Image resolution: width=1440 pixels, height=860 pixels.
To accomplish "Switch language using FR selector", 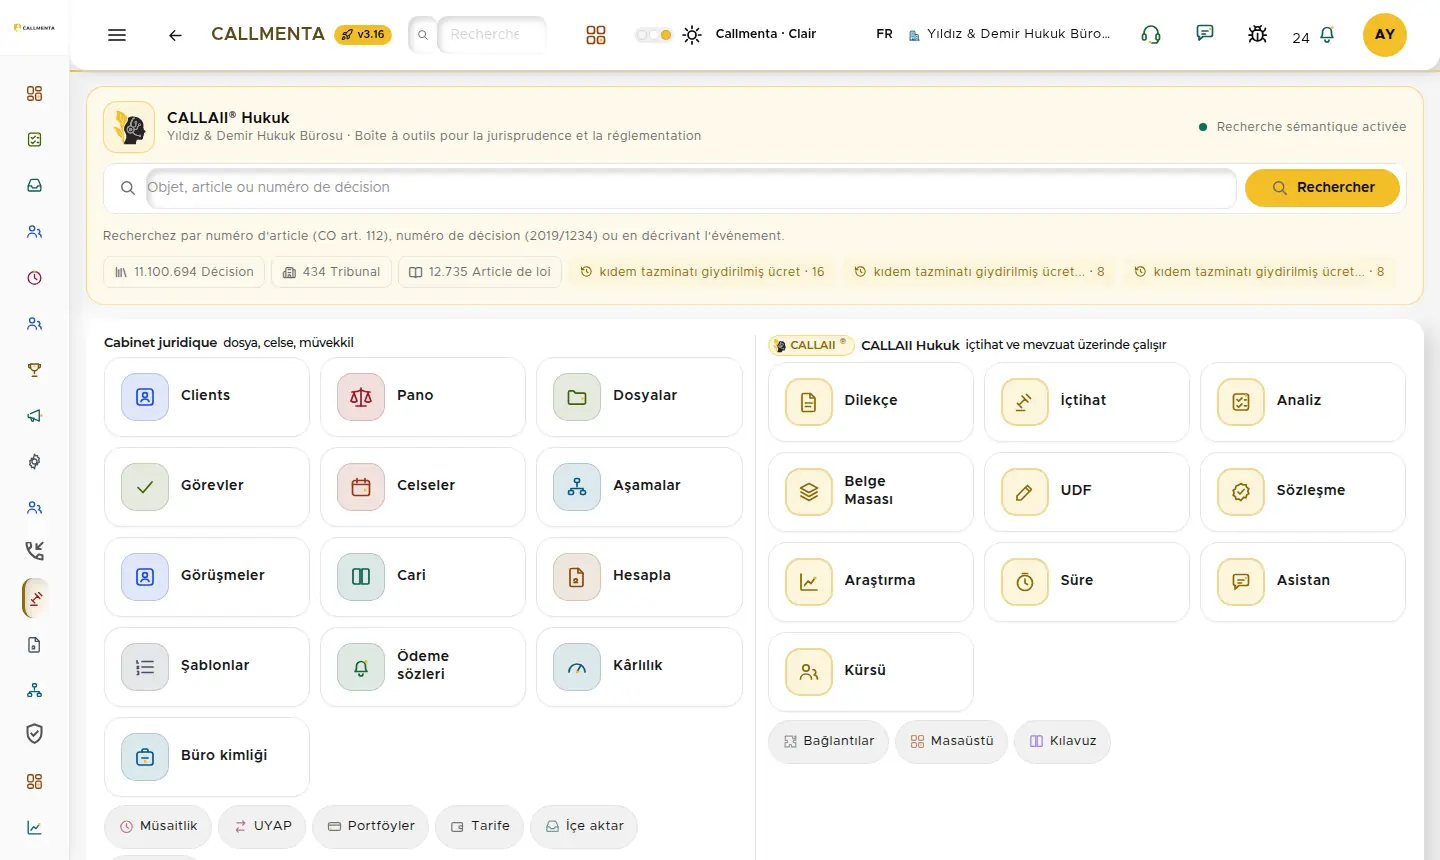I will [x=884, y=34].
